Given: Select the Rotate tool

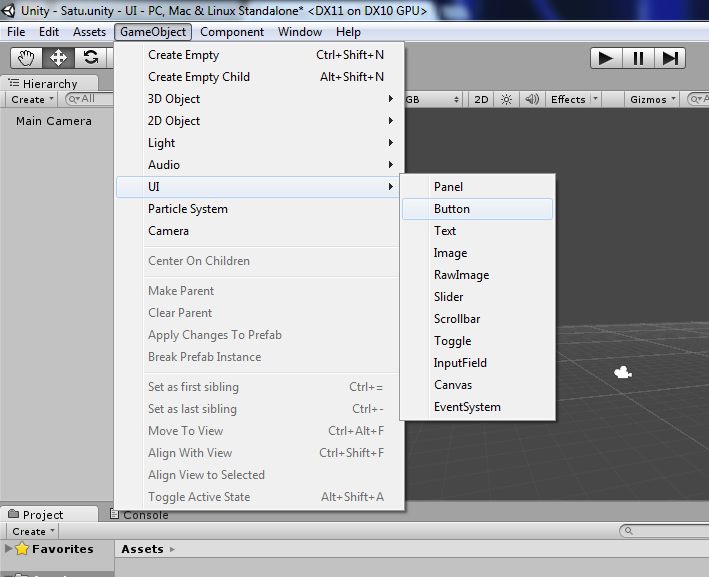Looking at the screenshot, I should pos(90,58).
